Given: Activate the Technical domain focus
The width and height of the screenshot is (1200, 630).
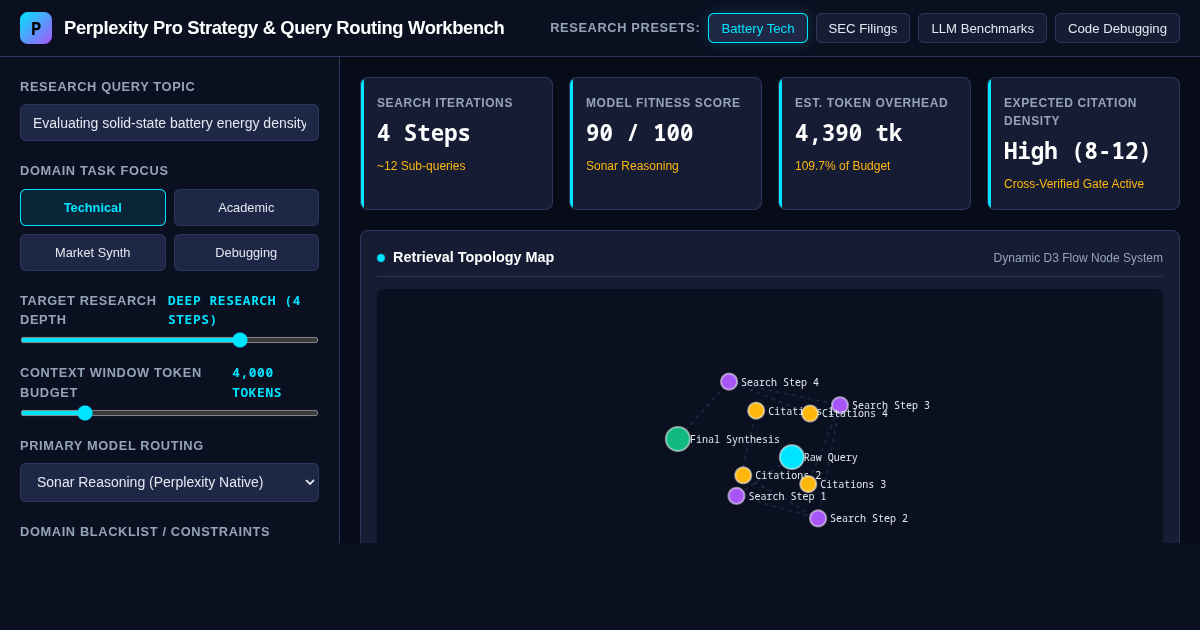Looking at the screenshot, I should [93, 208].
